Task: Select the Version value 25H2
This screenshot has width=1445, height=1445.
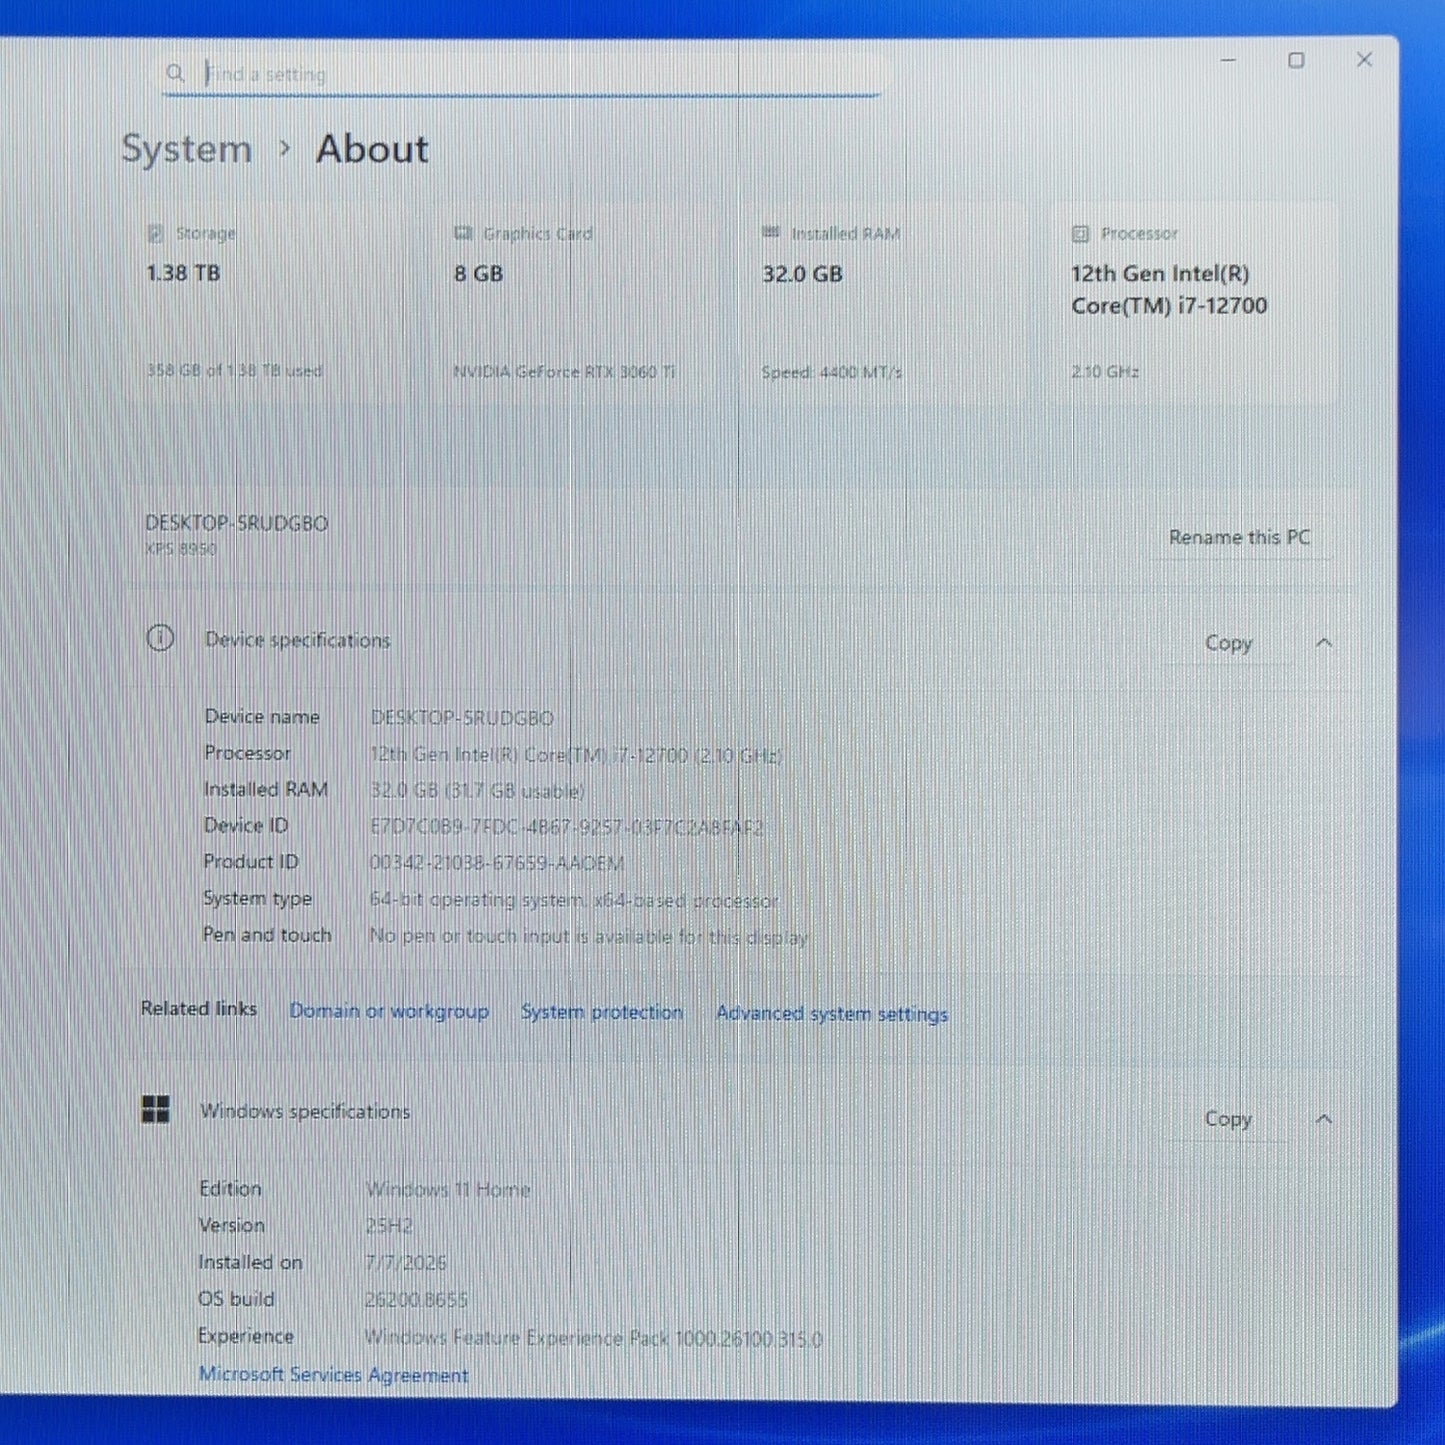Action: pyautogui.click(x=389, y=1226)
